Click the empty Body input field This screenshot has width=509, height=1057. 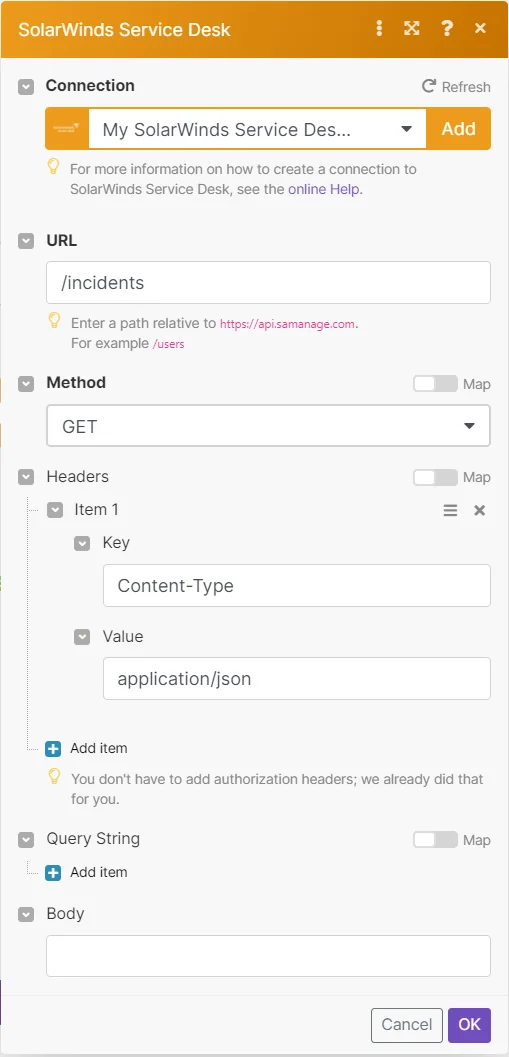point(268,956)
